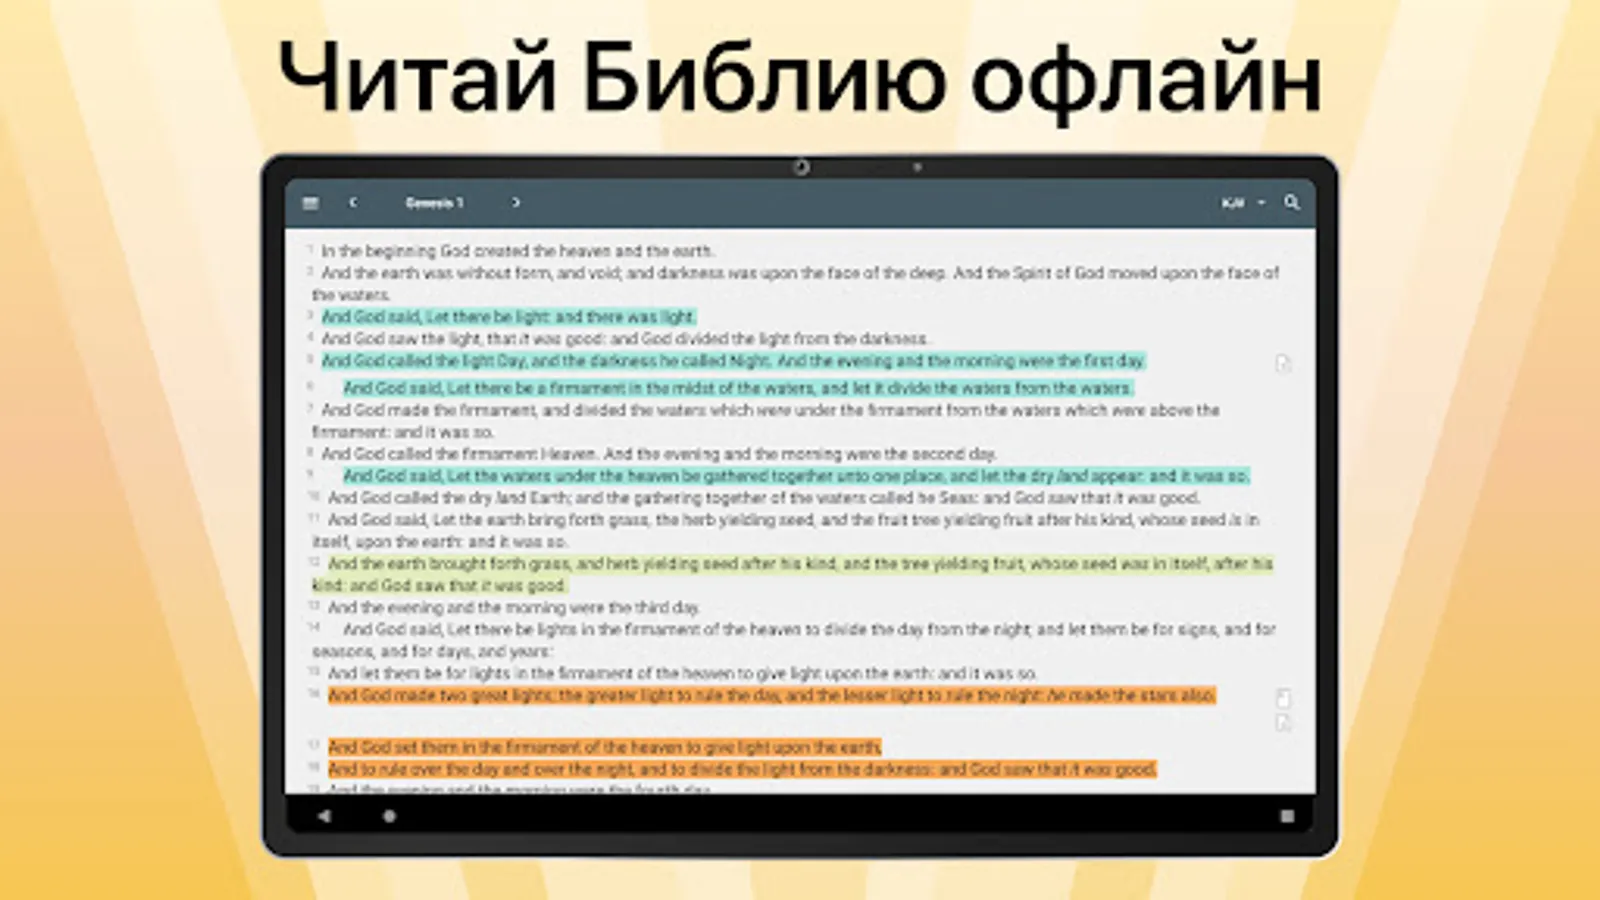The image size is (1600, 900).
Task: Select highlighted verse 'And God called the light Day'
Action: 733,361
